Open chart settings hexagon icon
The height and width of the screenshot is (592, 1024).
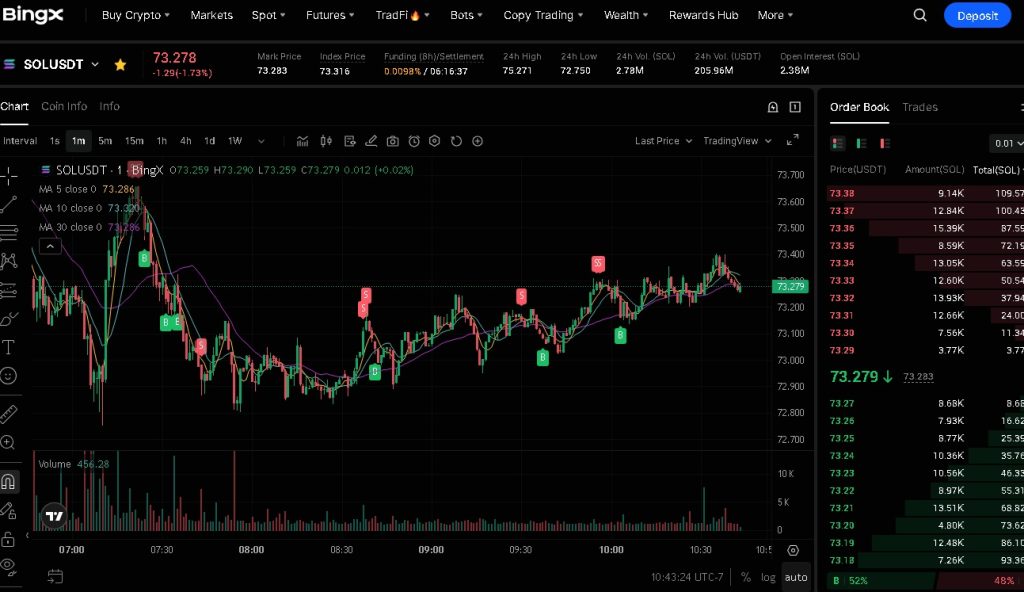click(435, 141)
